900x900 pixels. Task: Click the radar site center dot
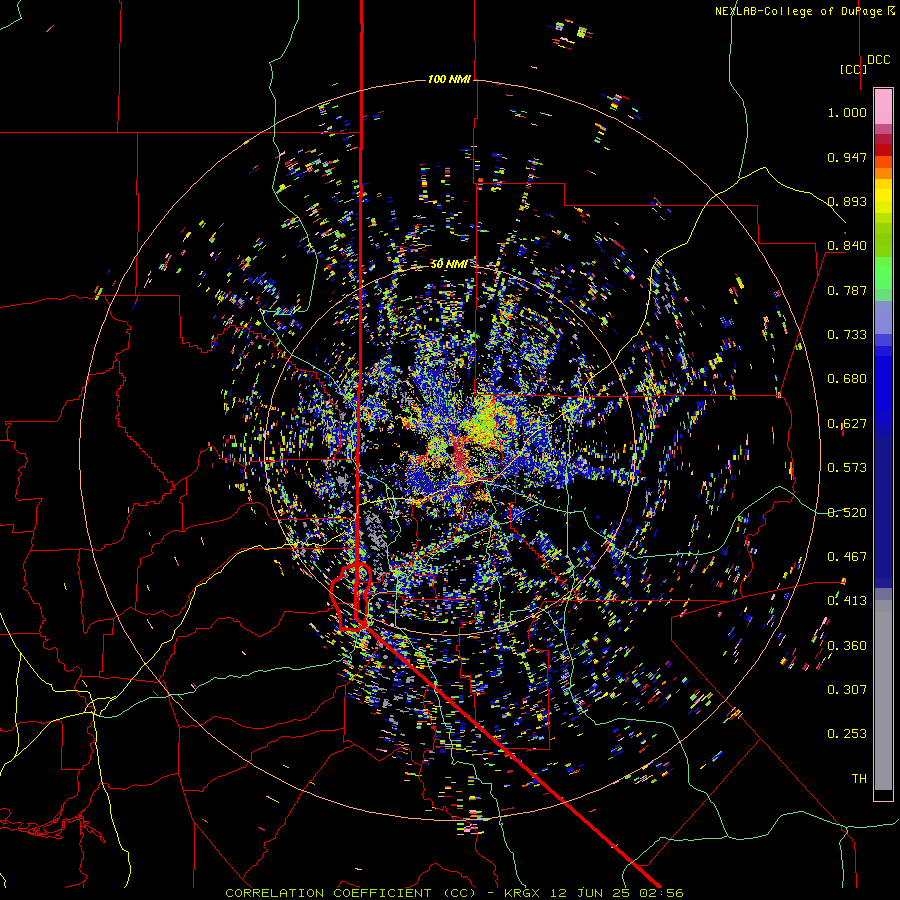tap(450, 449)
